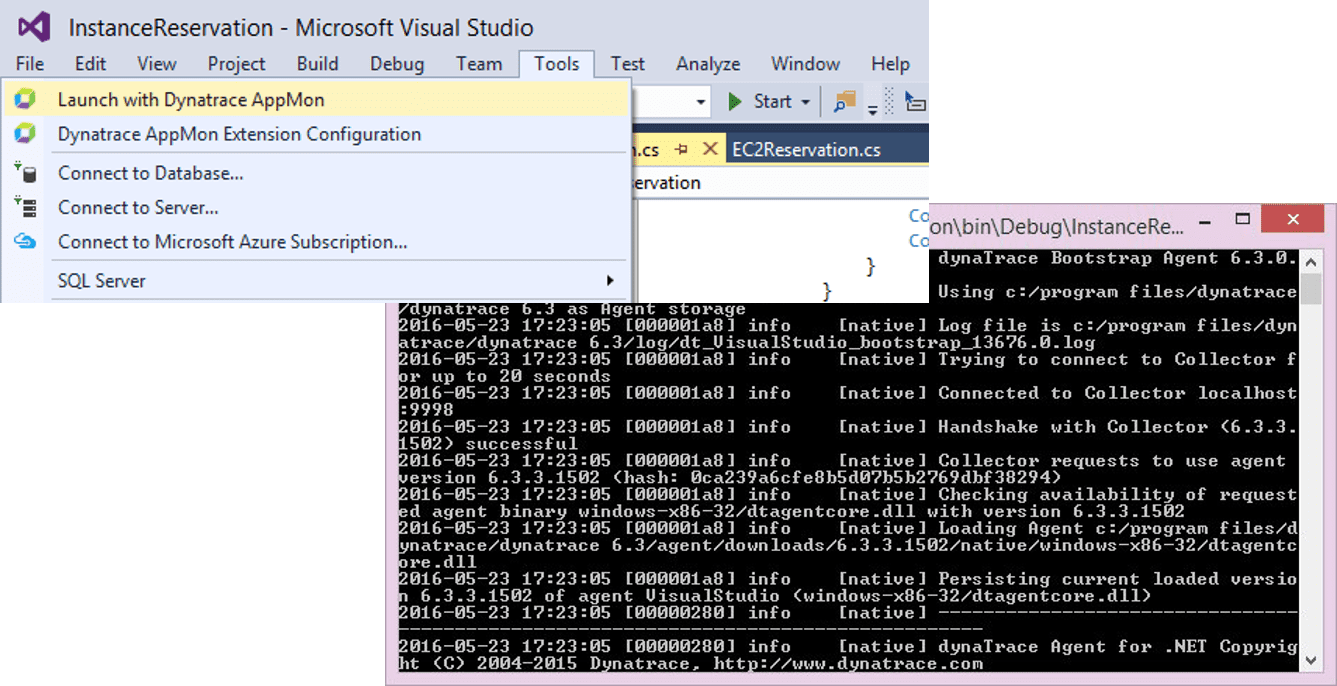This screenshot has width=1337, height=686.
Task: Open the View menu
Action: pos(157,64)
